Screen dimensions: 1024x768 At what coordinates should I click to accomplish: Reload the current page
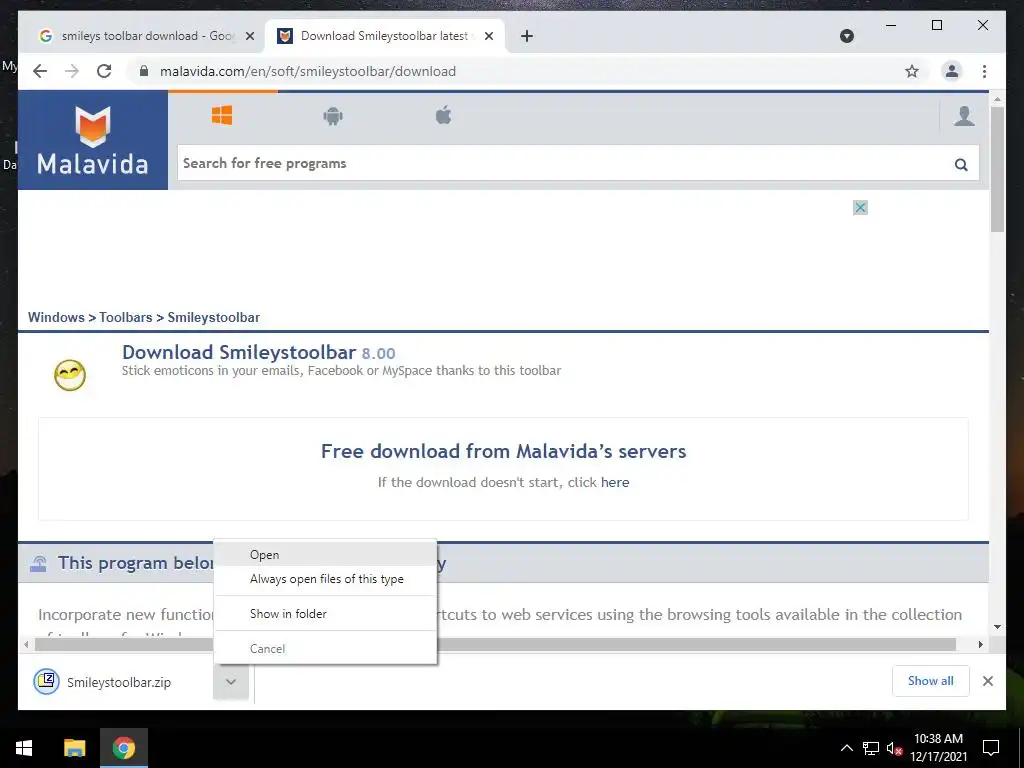click(104, 71)
